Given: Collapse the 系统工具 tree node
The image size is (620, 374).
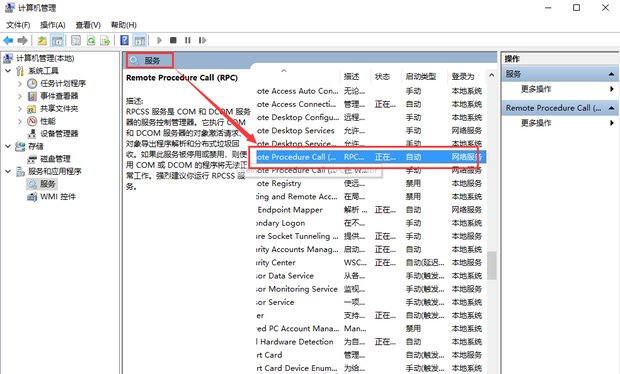Looking at the screenshot, I should pyautogui.click(x=8, y=71).
